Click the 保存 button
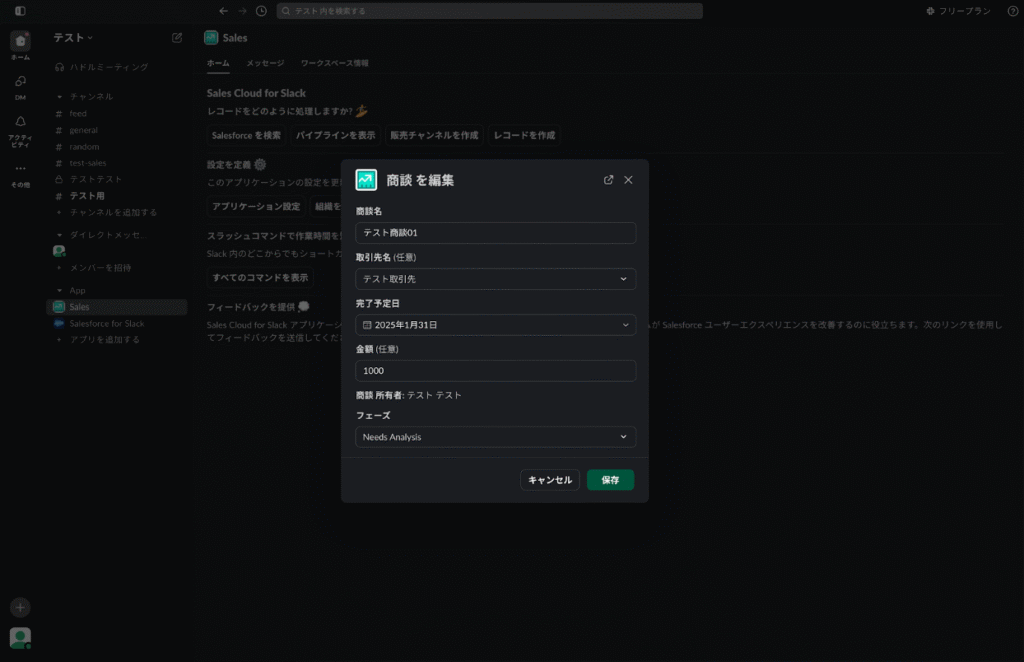 [610, 480]
